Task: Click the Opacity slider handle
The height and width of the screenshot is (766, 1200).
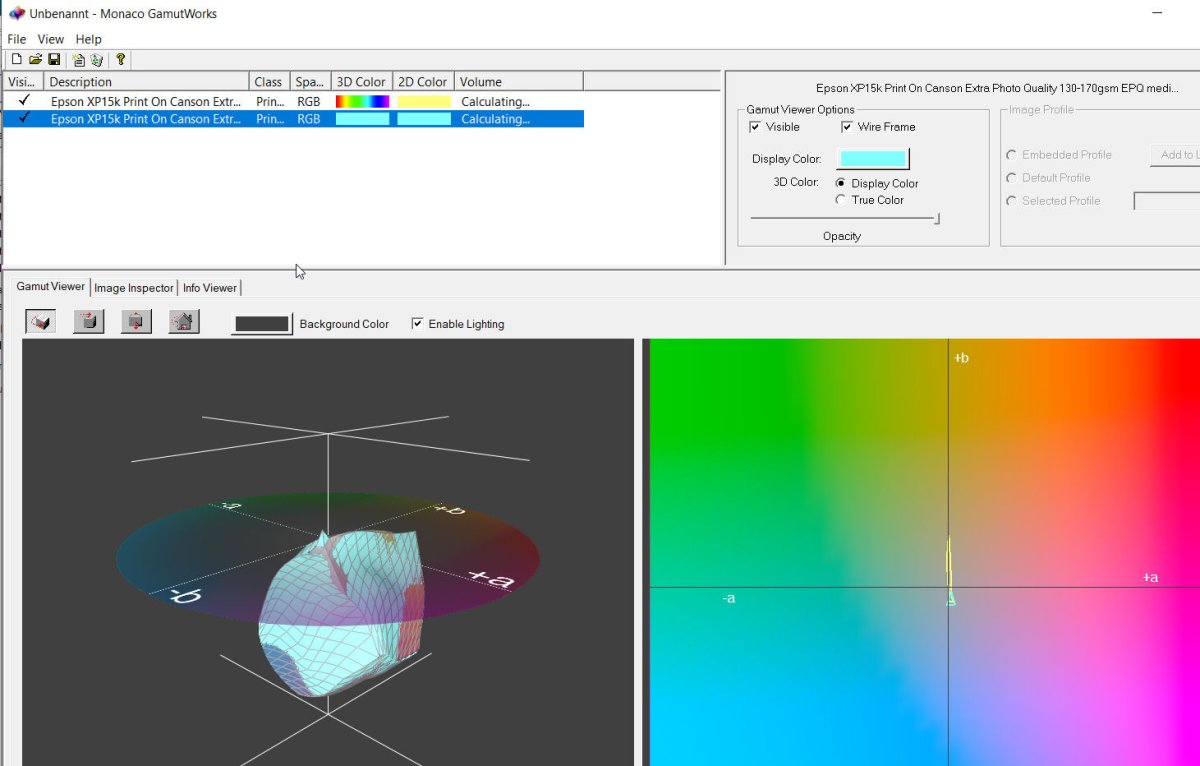Action: pos(937,218)
